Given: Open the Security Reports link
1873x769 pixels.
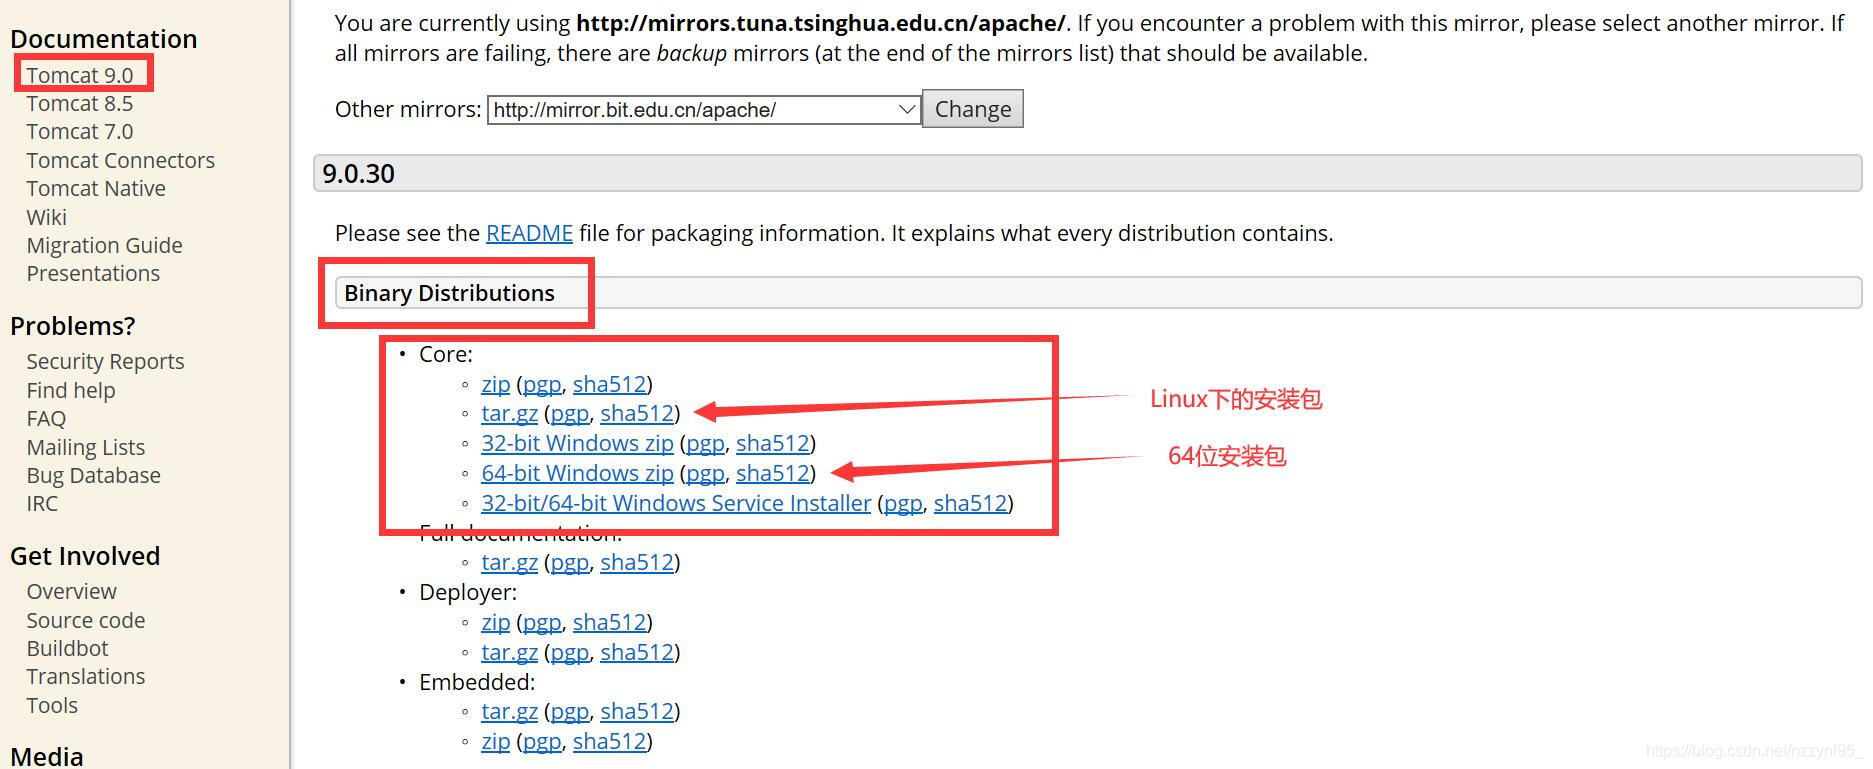Looking at the screenshot, I should pyautogui.click(x=105, y=361).
